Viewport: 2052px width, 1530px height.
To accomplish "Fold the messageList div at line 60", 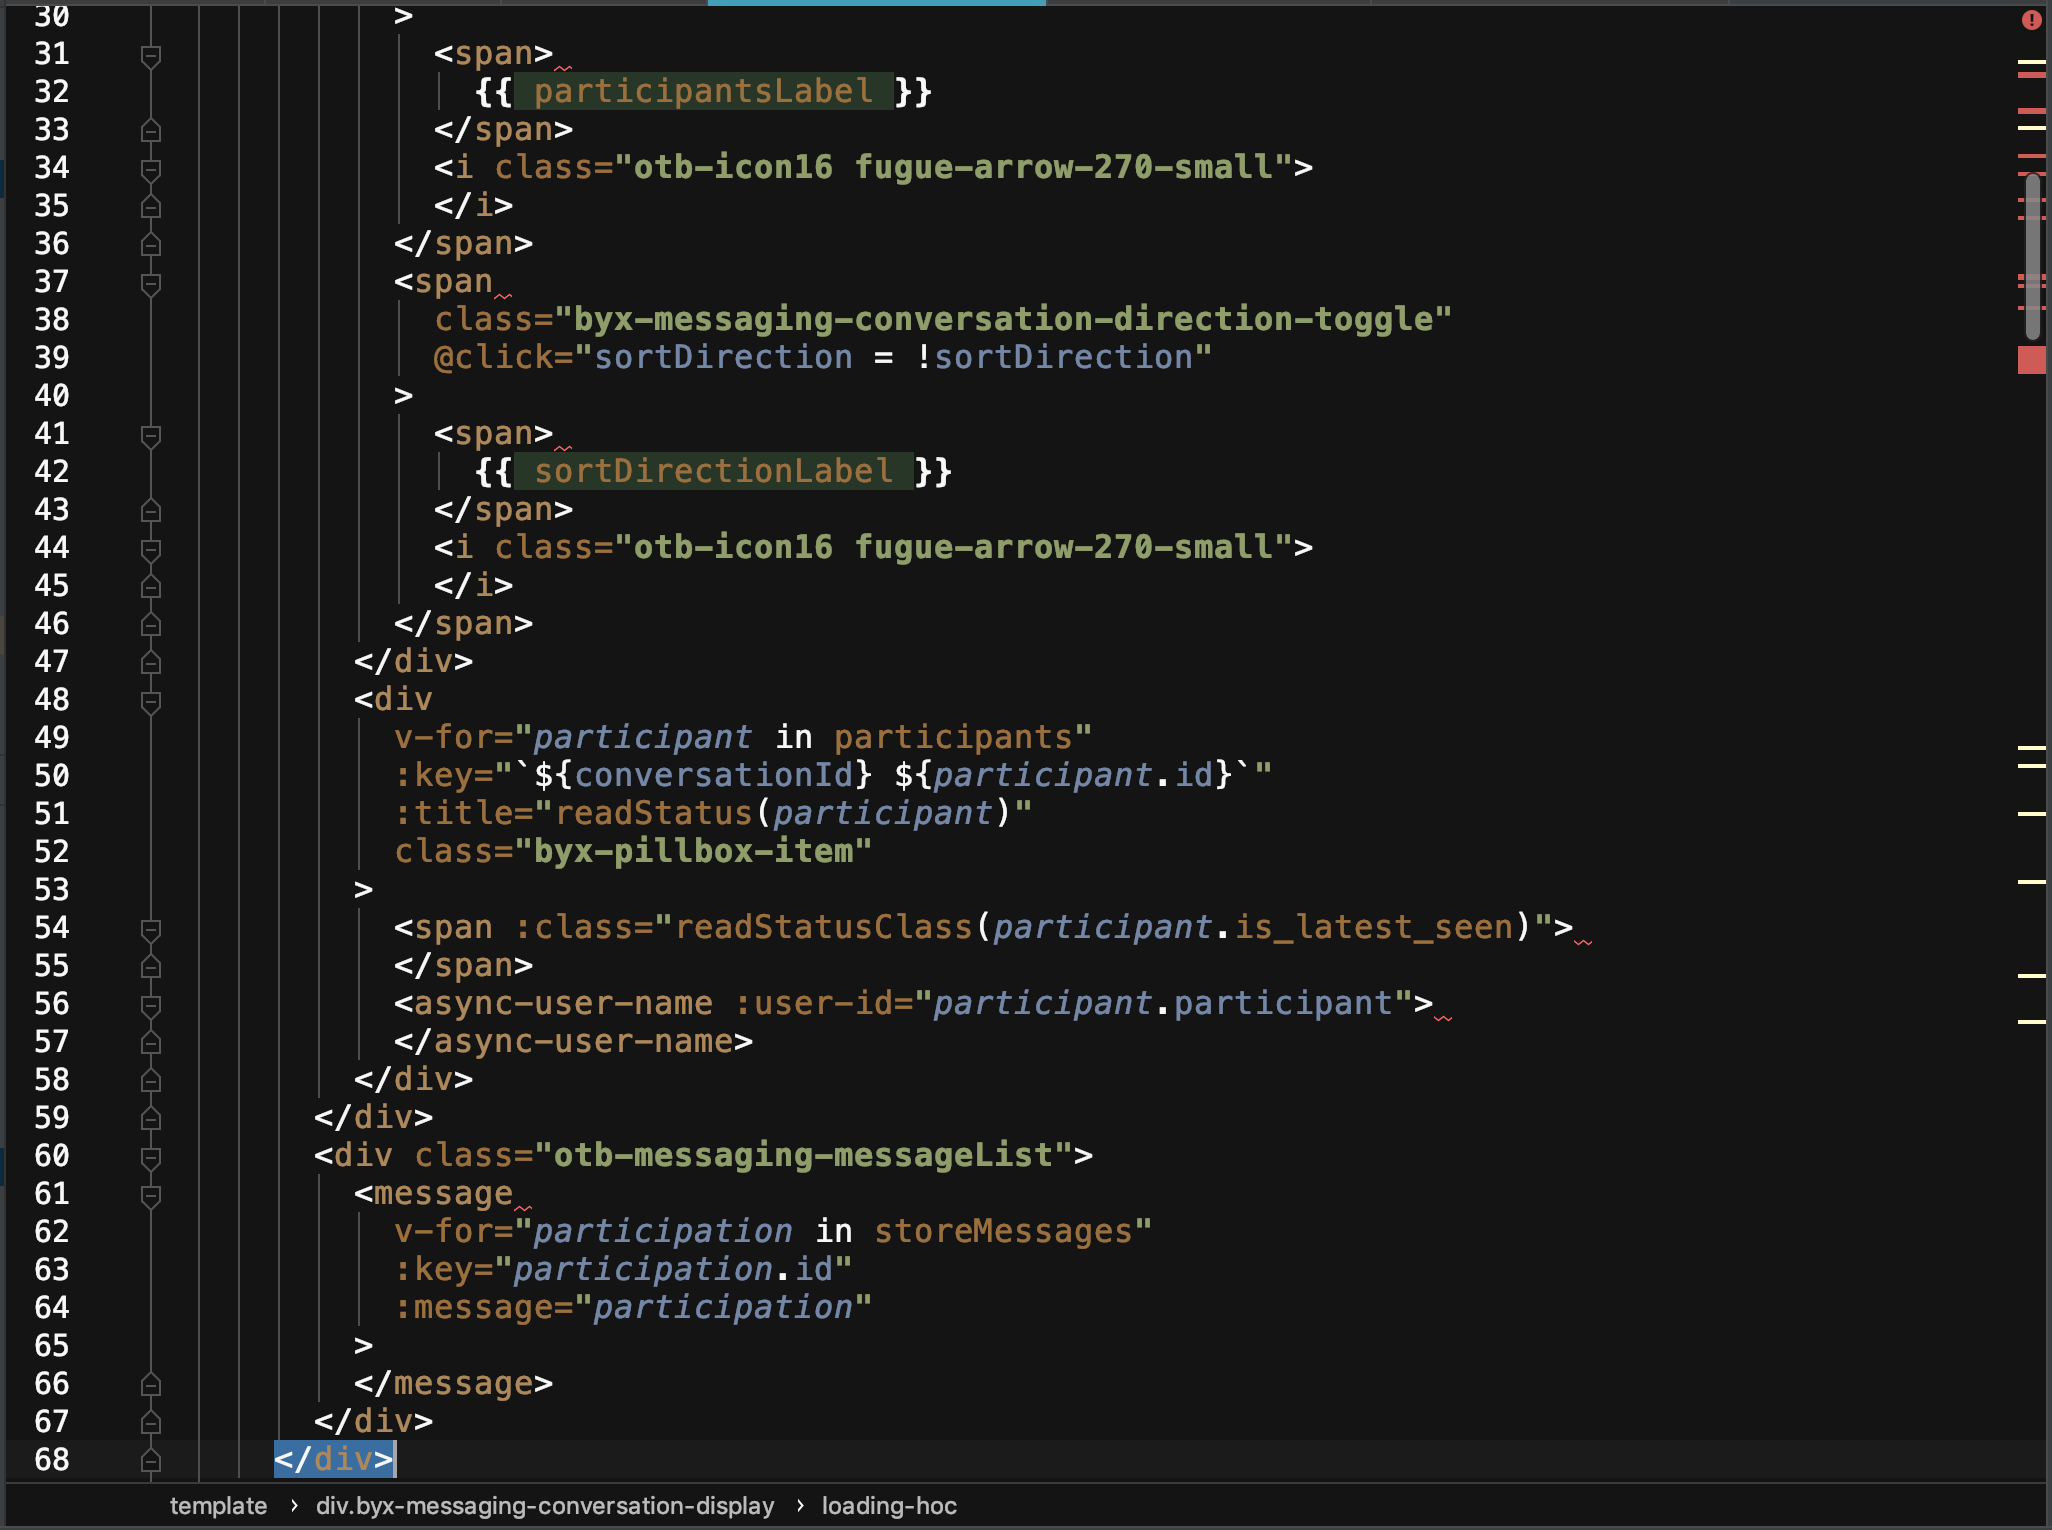I will click(x=151, y=1157).
